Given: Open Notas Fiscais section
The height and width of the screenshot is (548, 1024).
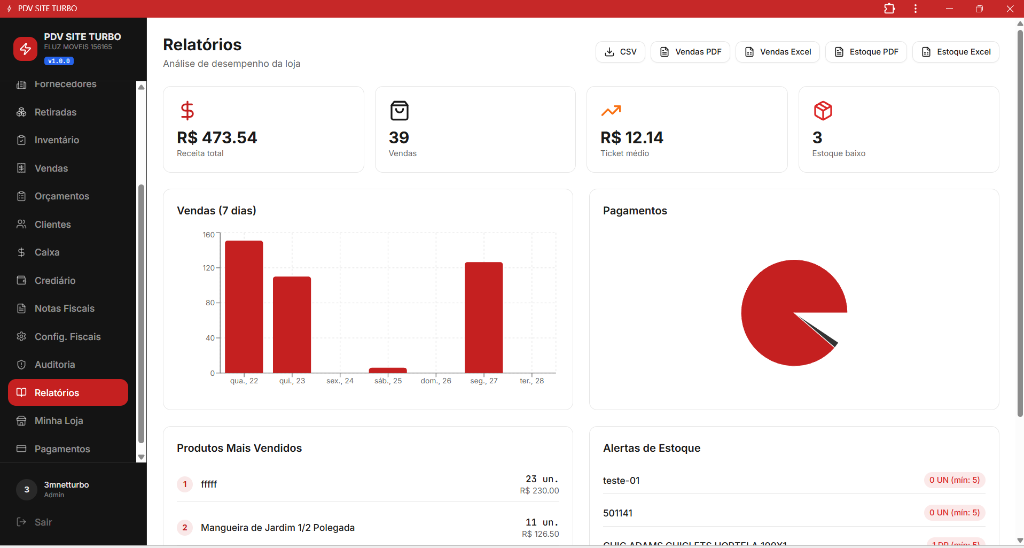Looking at the screenshot, I should pyautogui.click(x=68, y=309).
